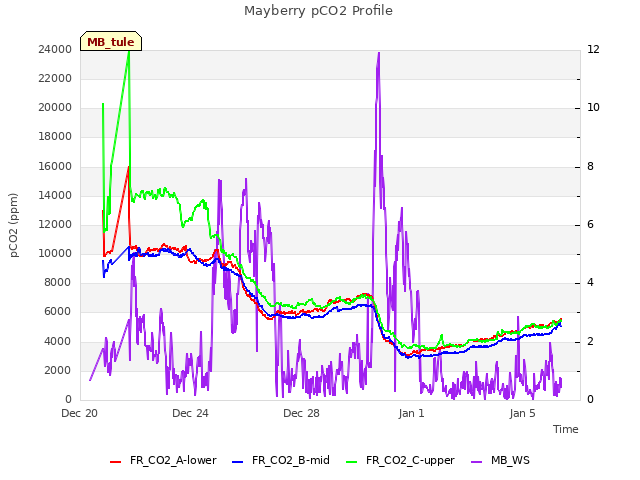
Task: Click the 4000 left-axis tick label
Action: tap(58, 342)
